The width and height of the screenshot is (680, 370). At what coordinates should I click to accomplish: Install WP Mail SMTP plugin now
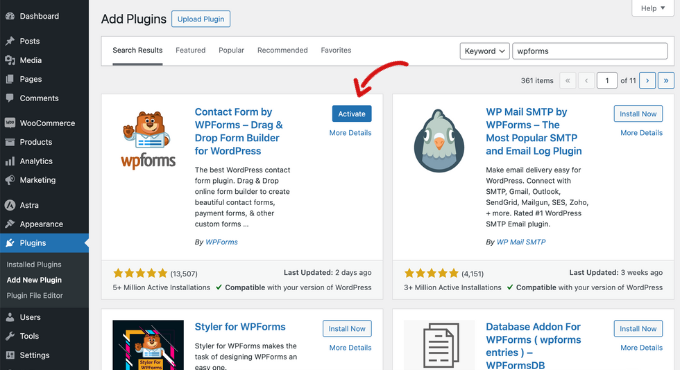638,114
